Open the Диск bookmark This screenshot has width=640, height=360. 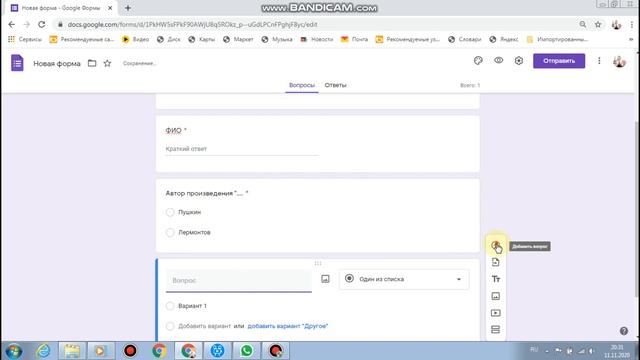coord(169,39)
